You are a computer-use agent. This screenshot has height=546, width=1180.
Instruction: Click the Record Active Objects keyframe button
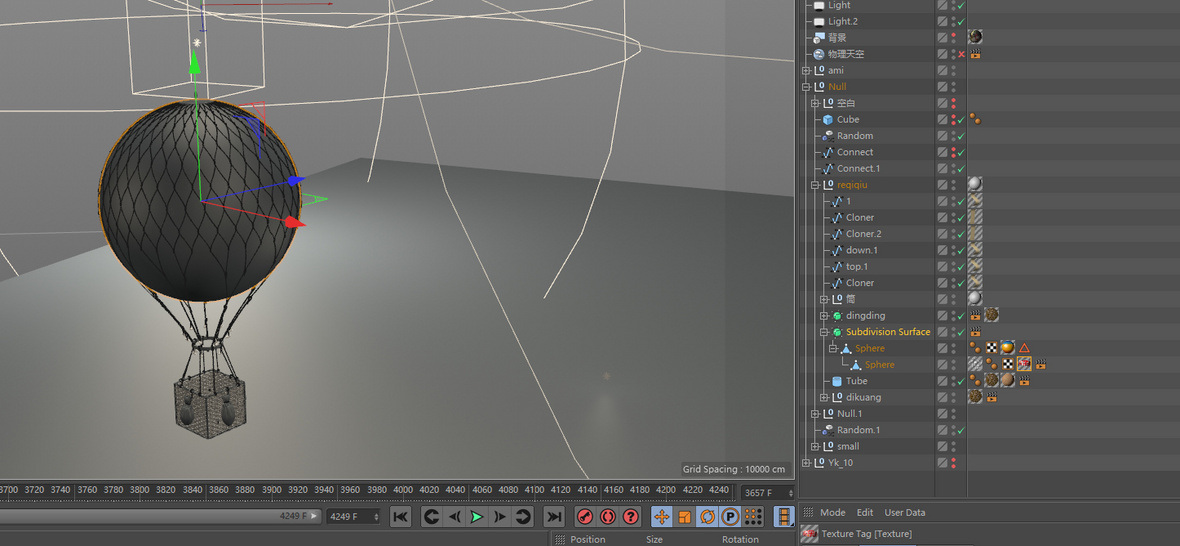585,516
